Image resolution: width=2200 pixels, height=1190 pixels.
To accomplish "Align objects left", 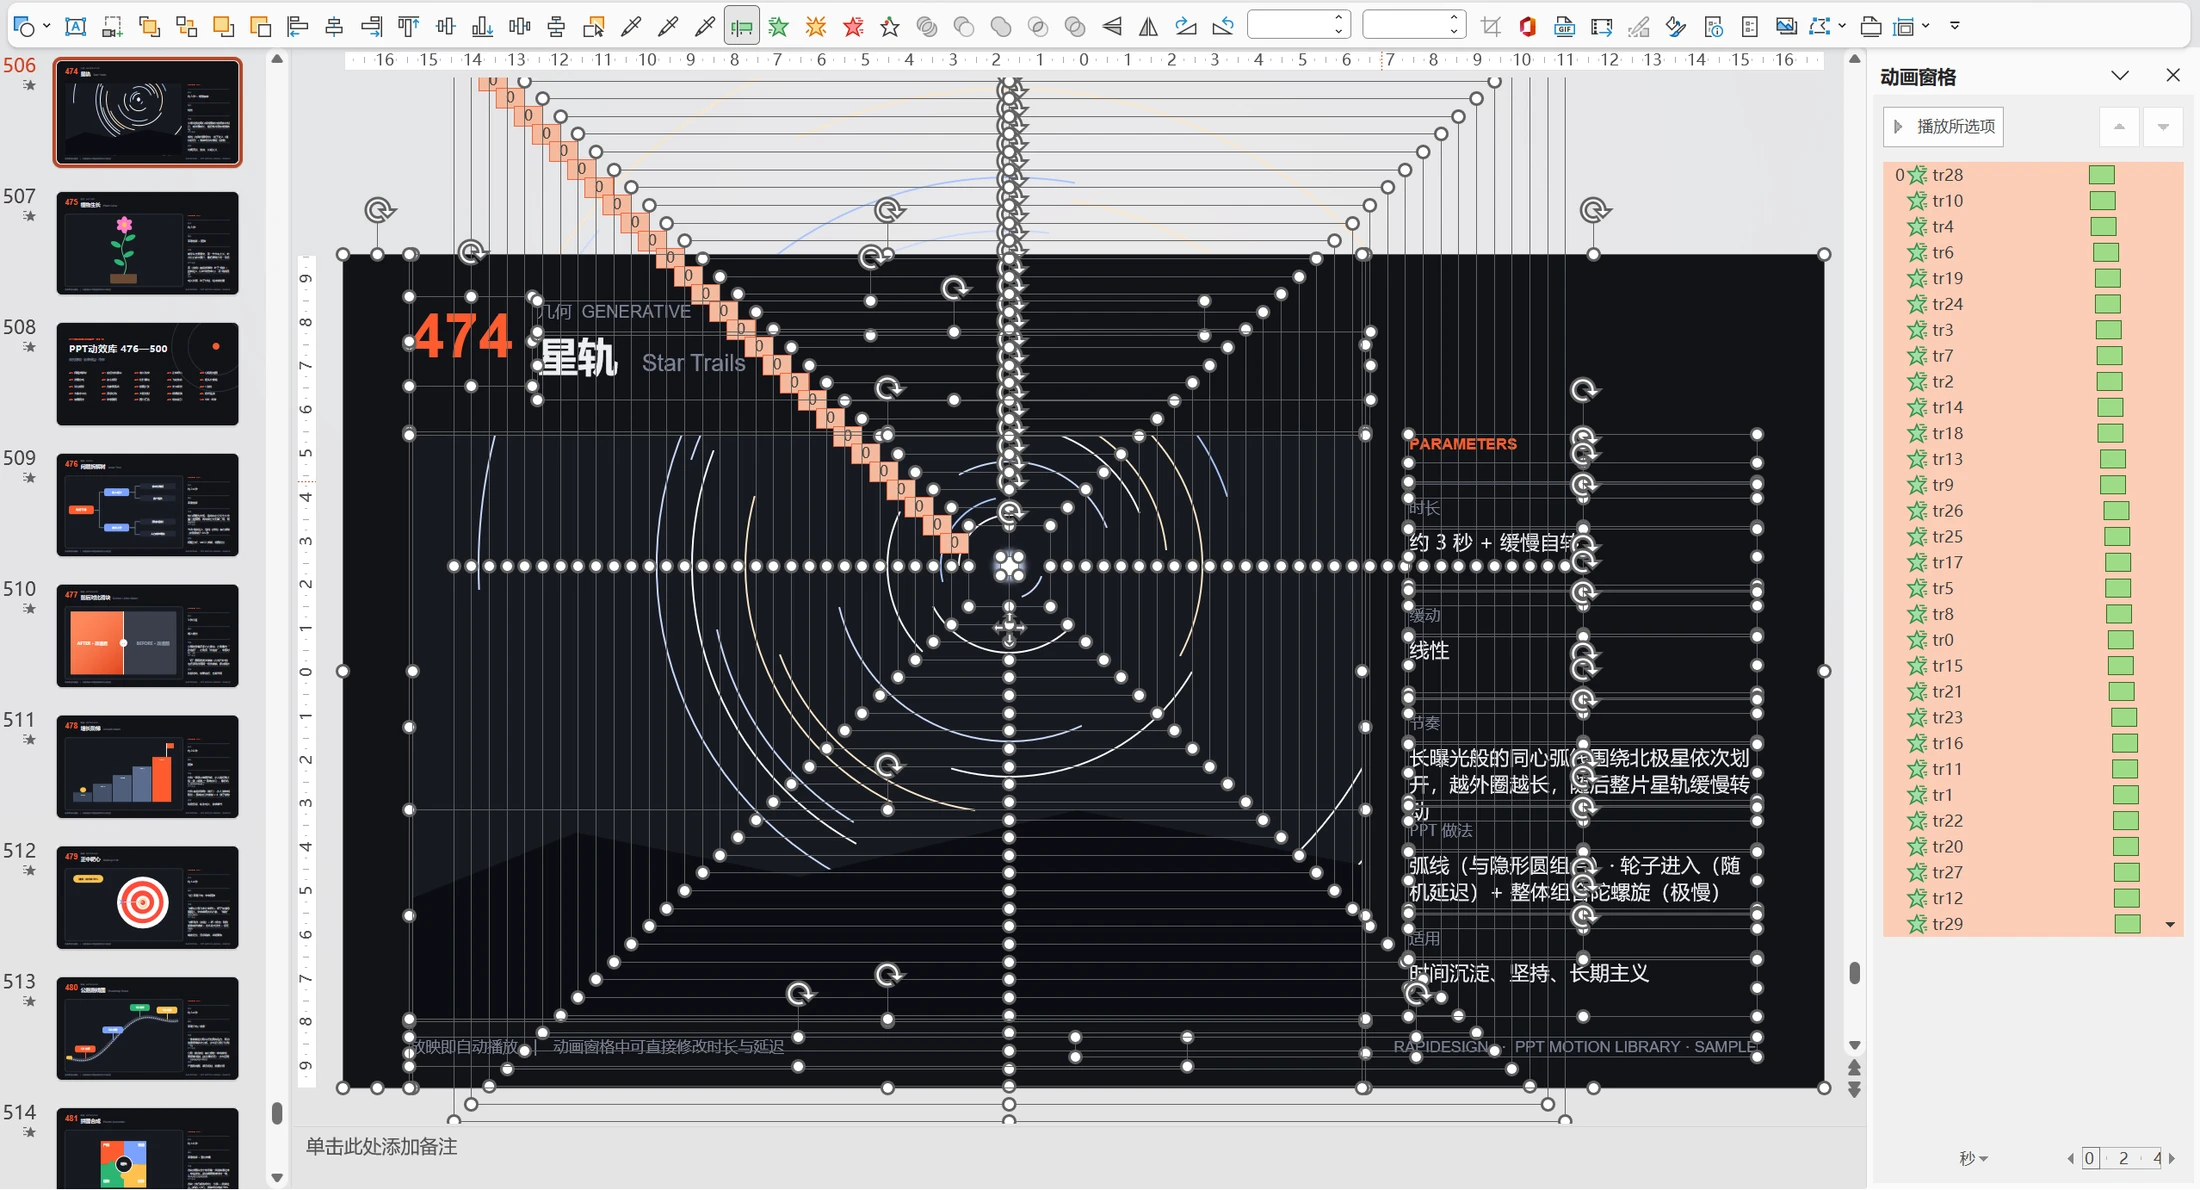I will click(297, 26).
